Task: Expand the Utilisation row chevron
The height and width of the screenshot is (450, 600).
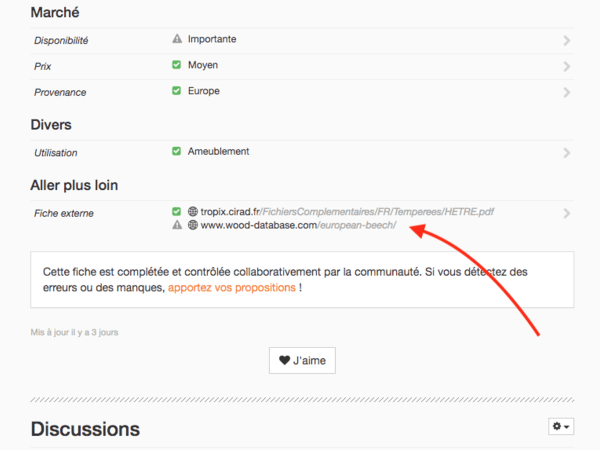Action: pos(567,154)
